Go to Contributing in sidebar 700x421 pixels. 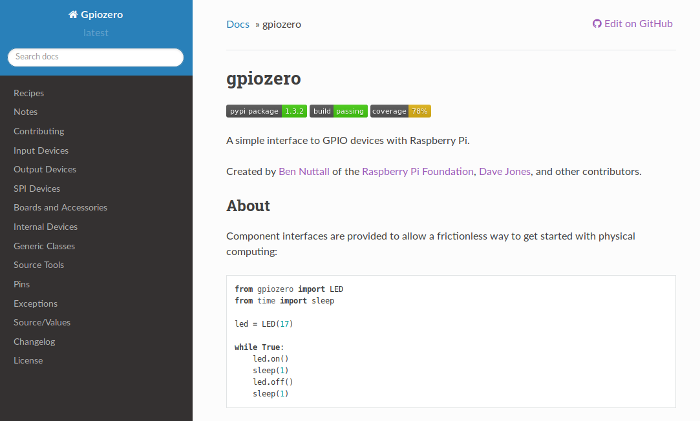point(38,131)
